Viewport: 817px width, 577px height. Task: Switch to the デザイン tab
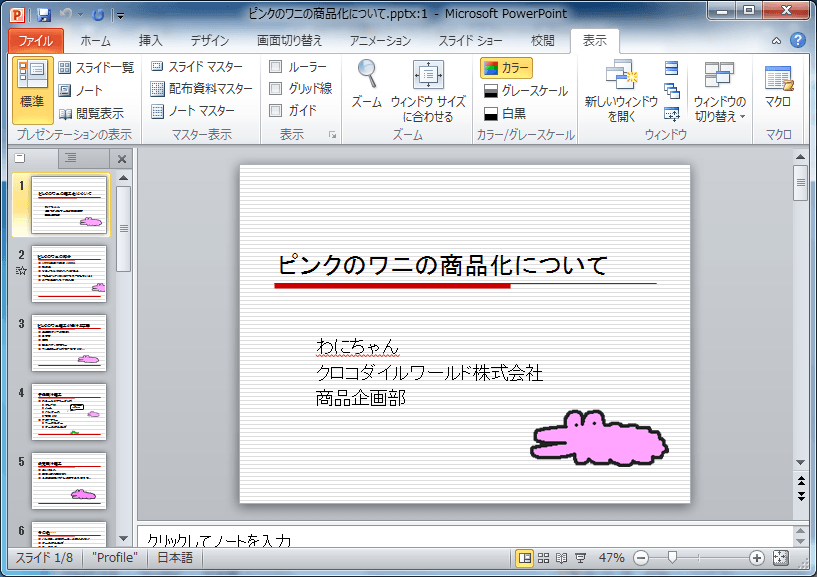pyautogui.click(x=209, y=41)
